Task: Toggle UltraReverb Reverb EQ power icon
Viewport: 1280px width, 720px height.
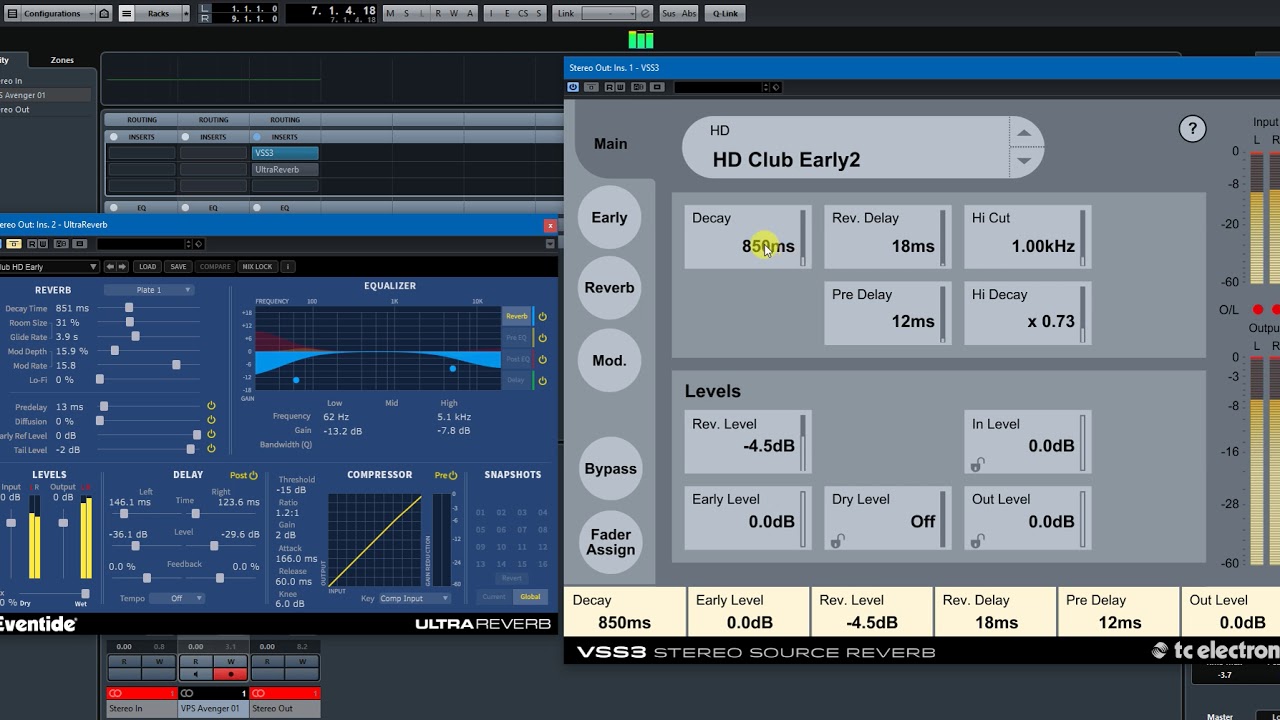Action: [543, 316]
